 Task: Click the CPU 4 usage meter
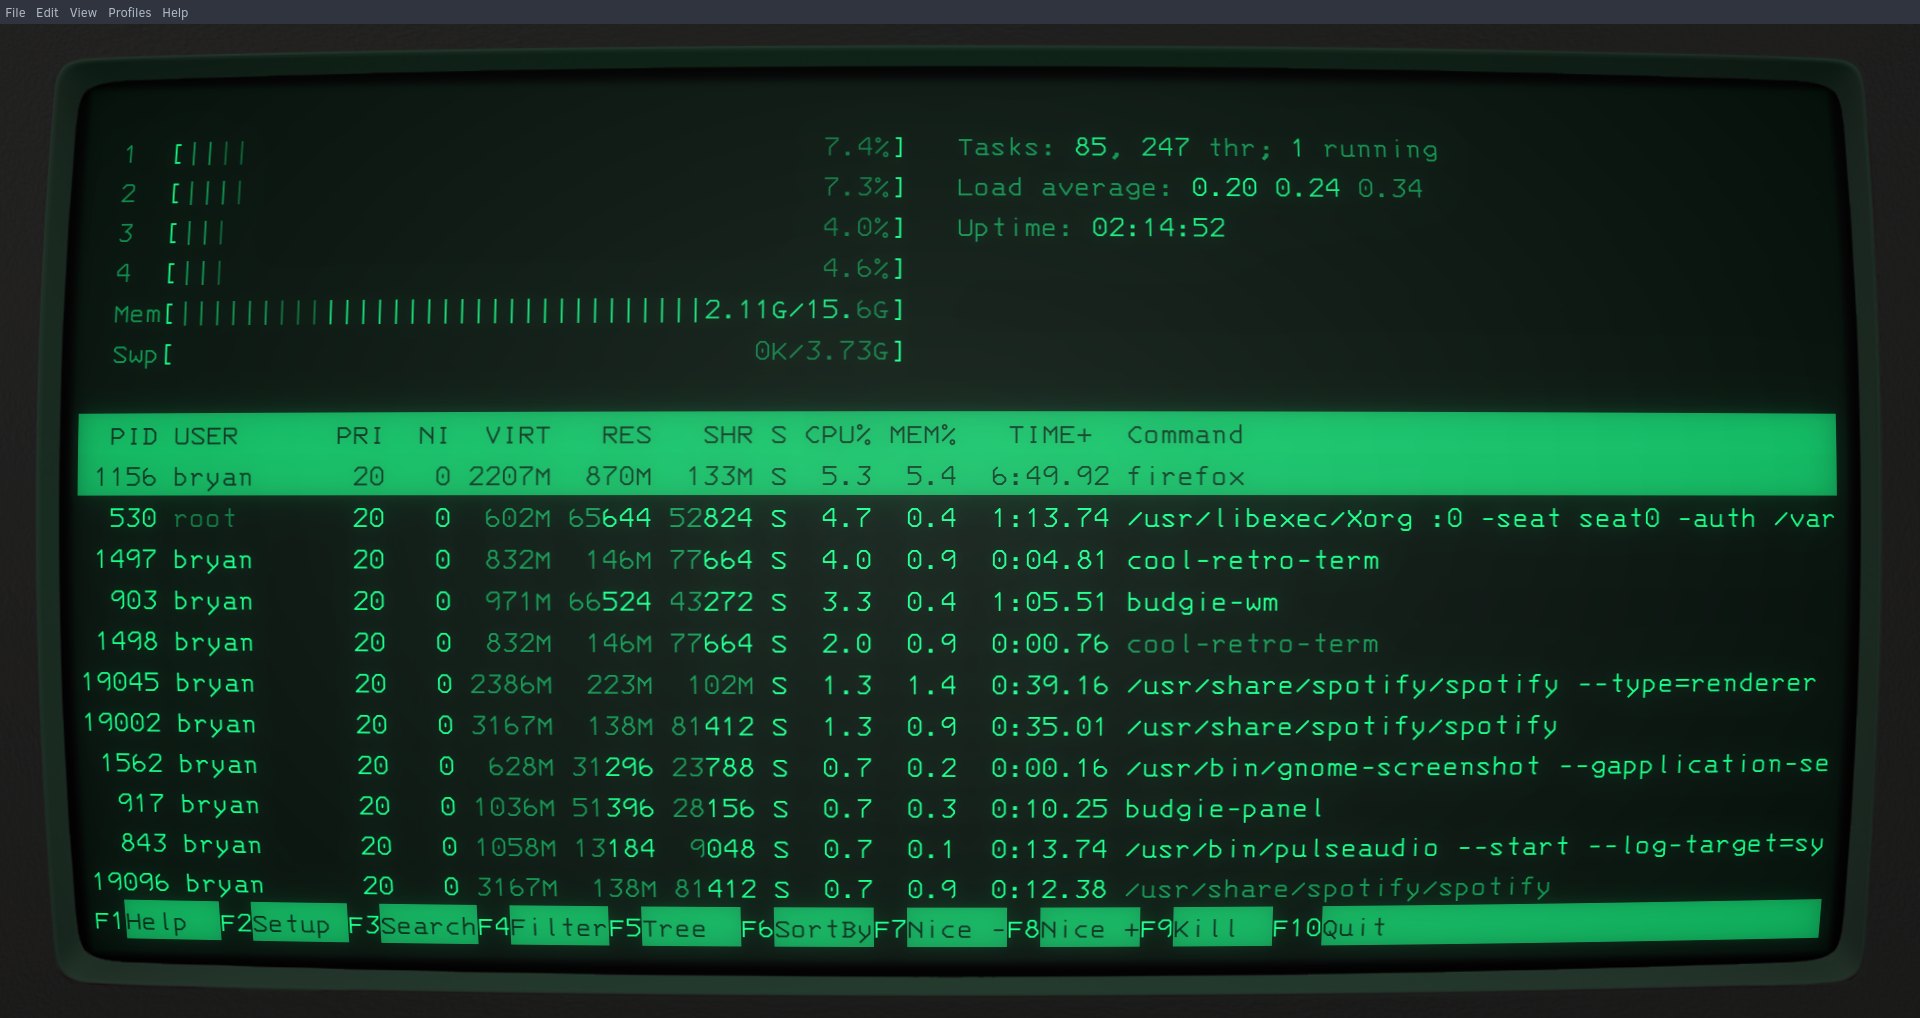point(510,270)
